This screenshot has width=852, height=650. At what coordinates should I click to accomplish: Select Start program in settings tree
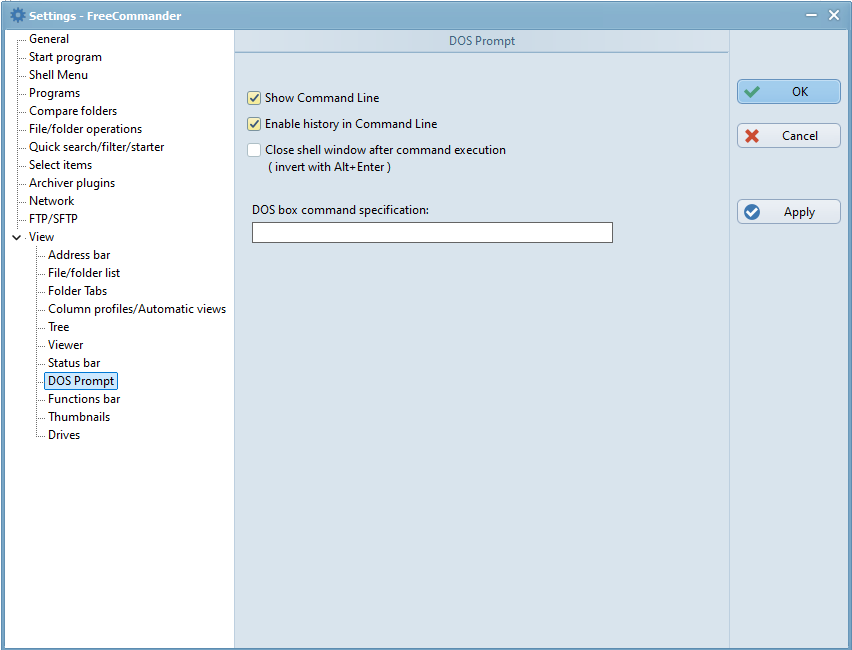click(65, 57)
